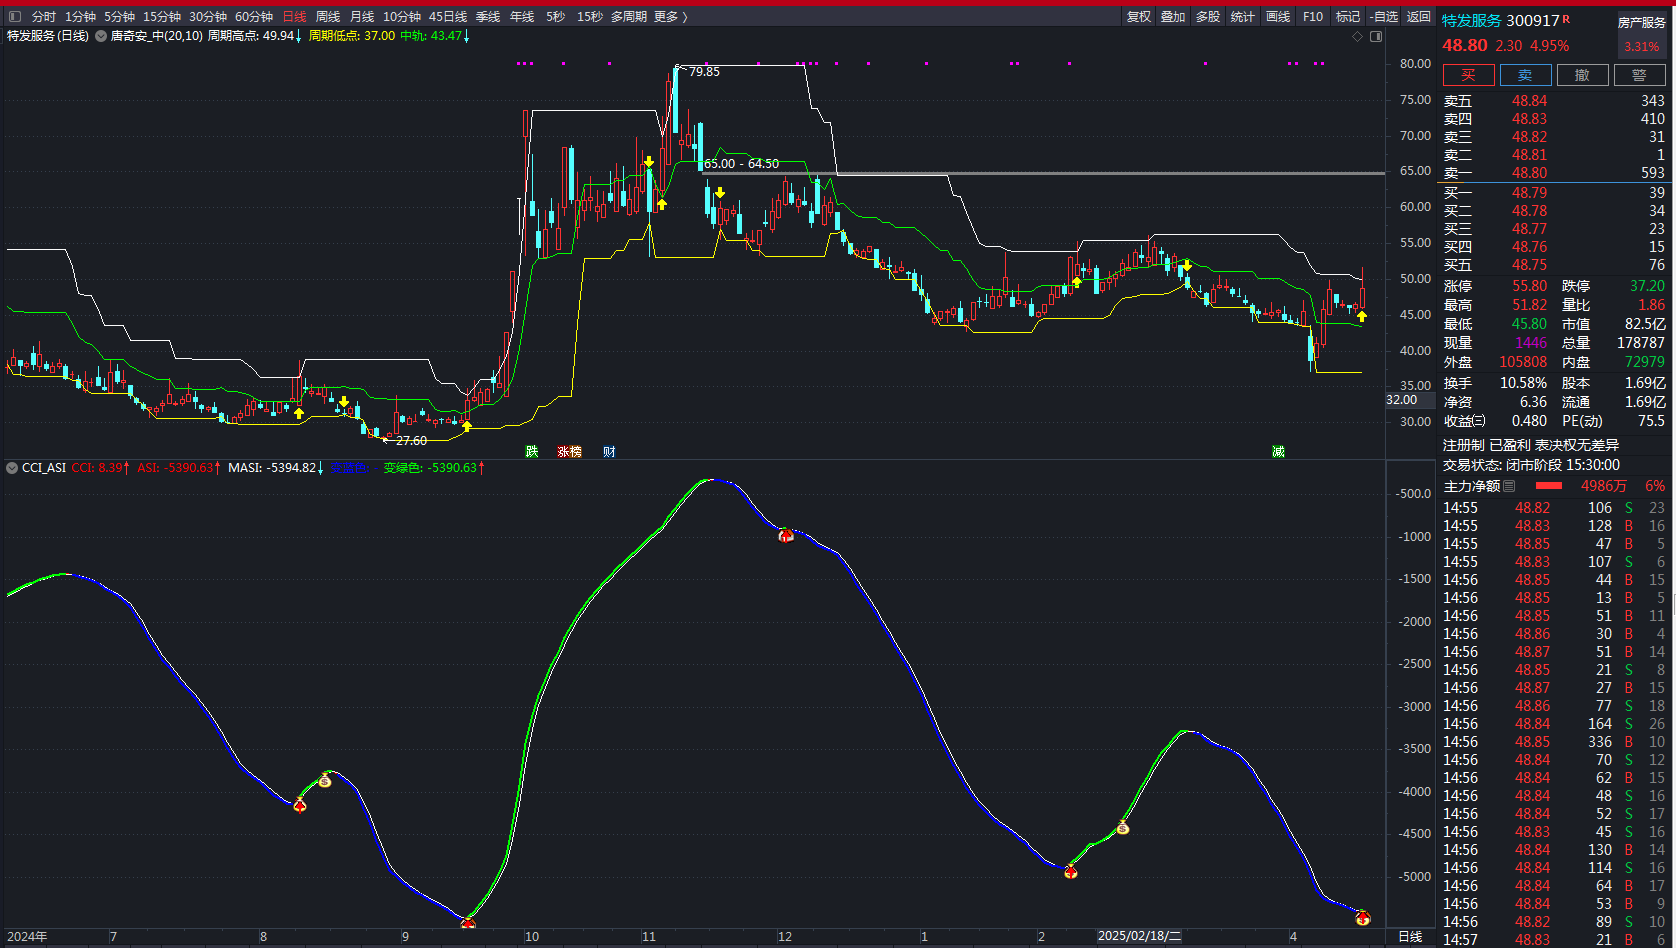
Task: Select the 10分钟 period
Action: pos(402,16)
